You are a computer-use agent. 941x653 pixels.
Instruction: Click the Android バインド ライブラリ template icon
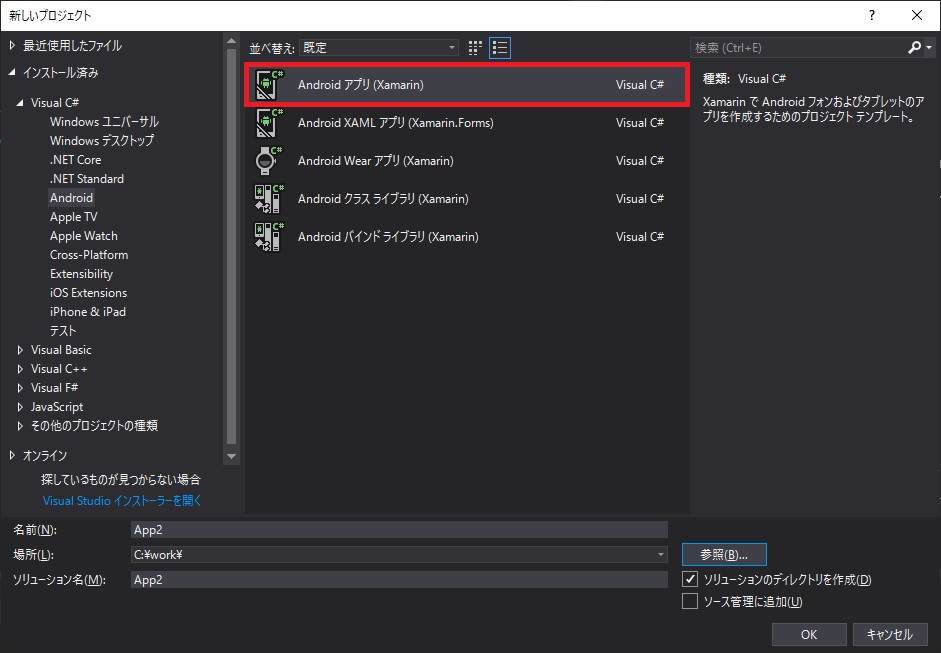point(269,236)
